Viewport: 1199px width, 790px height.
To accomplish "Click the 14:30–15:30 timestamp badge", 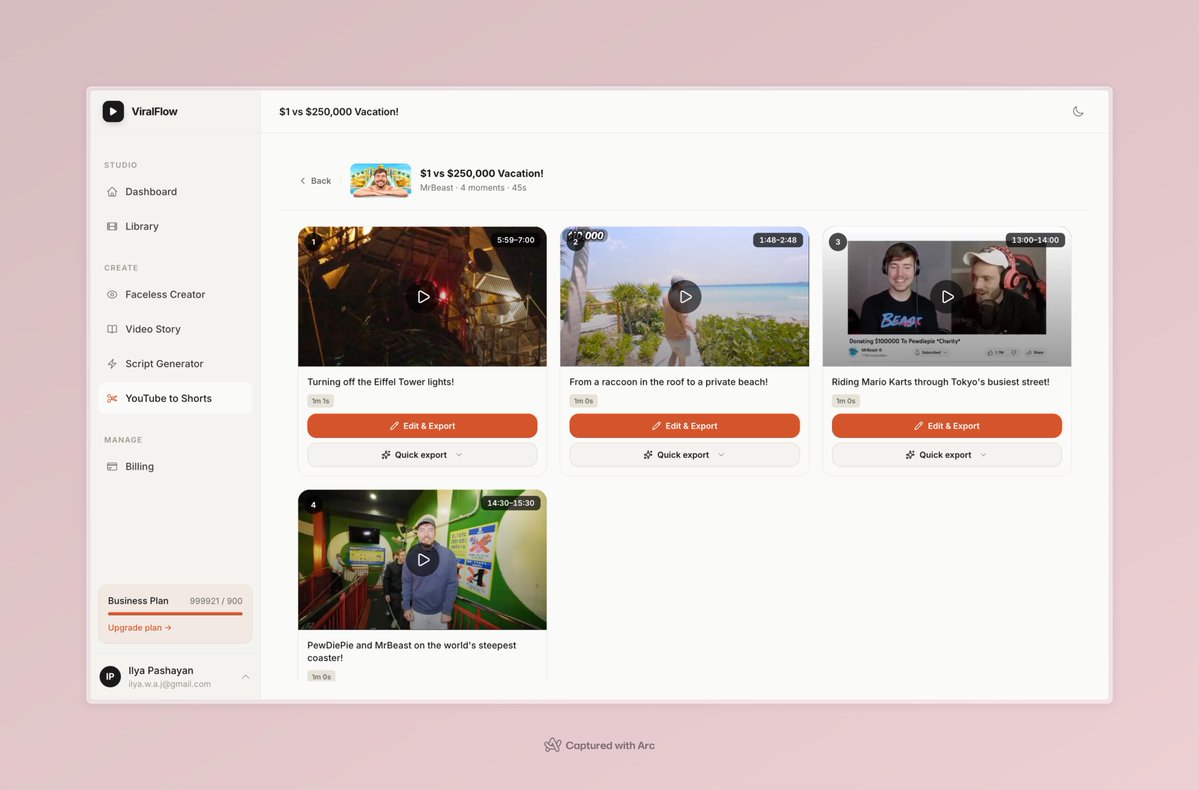I will click(x=511, y=503).
